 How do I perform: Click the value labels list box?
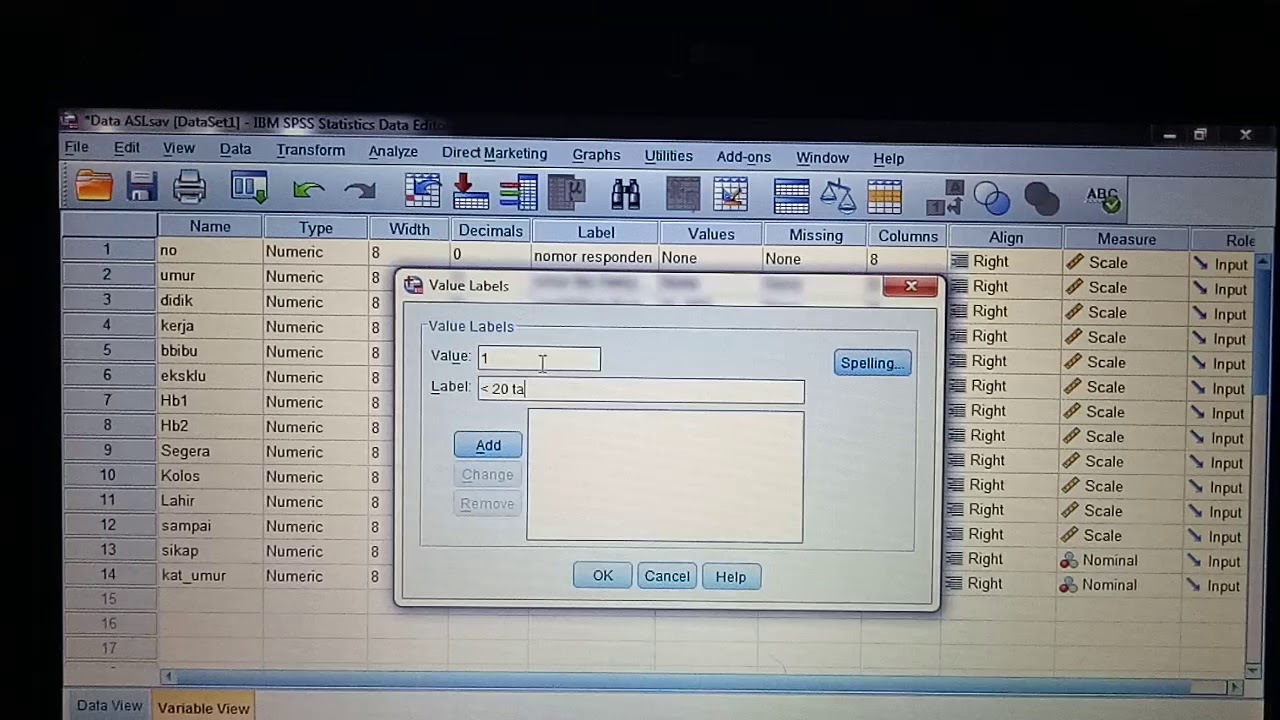tap(665, 476)
